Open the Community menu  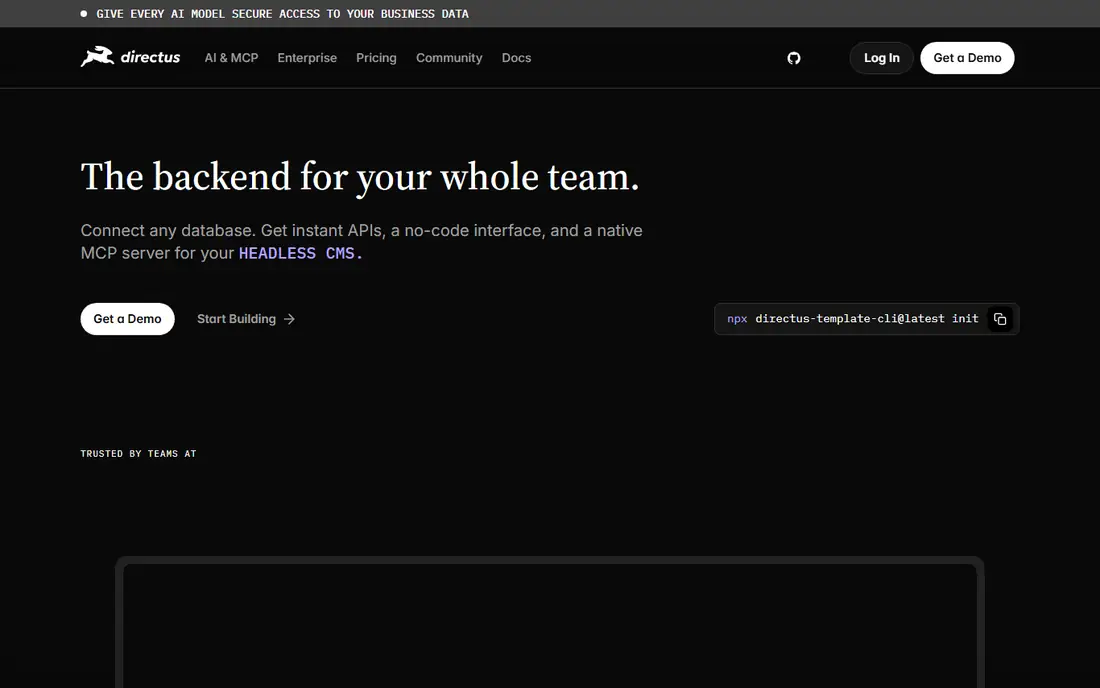pos(449,58)
